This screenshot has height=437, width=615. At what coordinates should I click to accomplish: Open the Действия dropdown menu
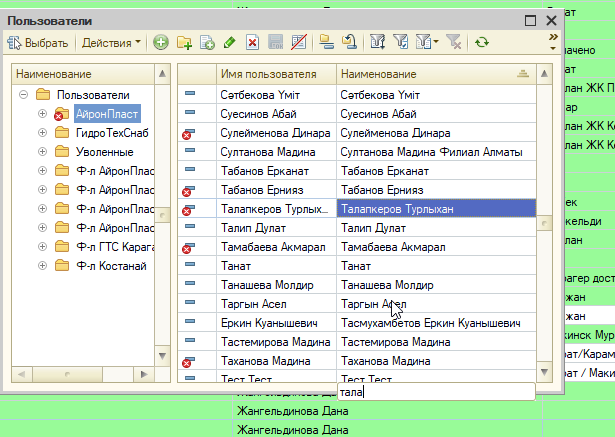(x=111, y=42)
